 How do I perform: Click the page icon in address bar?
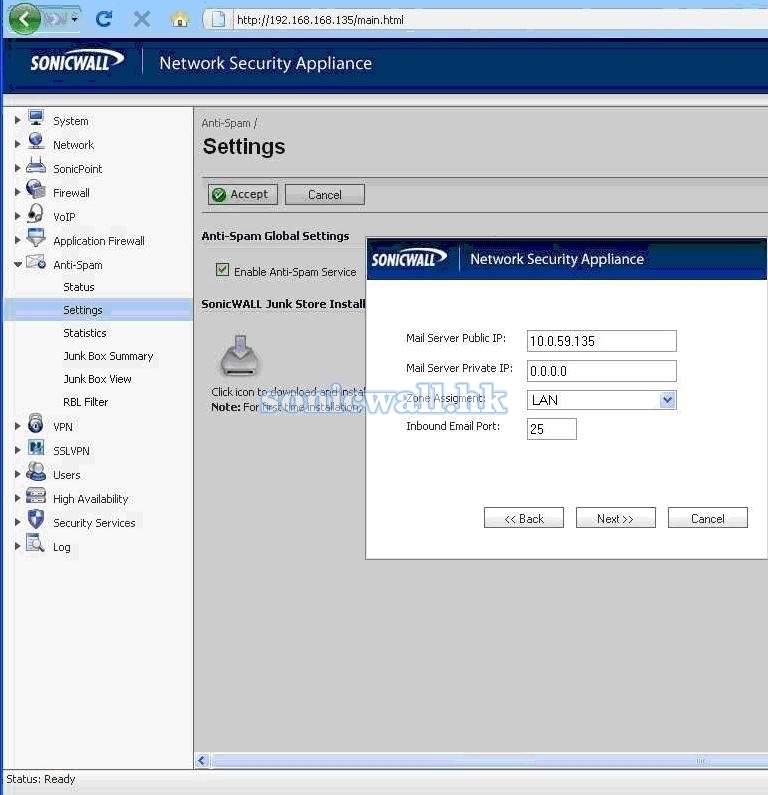pyautogui.click(x=218, y=20)
